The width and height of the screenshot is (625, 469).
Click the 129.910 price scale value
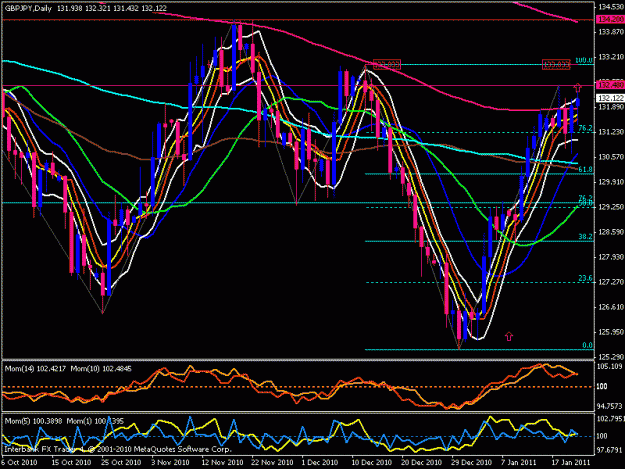[611, 182]
